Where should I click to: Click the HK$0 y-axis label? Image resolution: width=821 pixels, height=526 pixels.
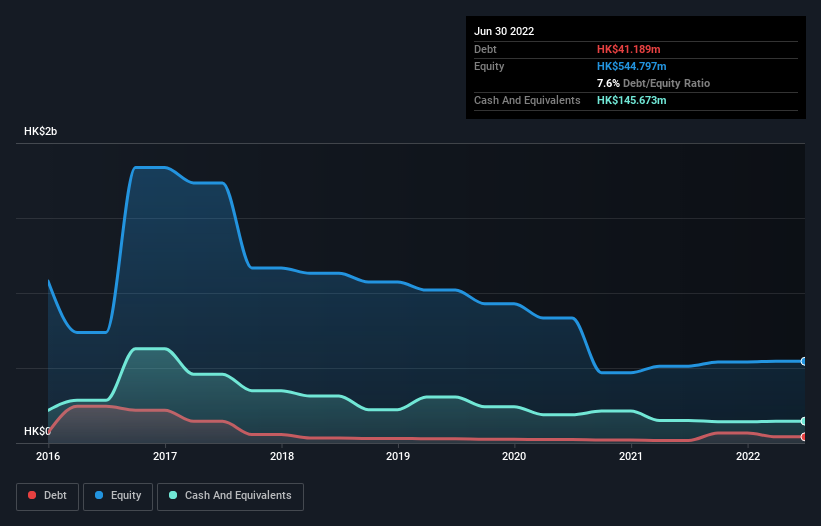click(x=37, y=431)
